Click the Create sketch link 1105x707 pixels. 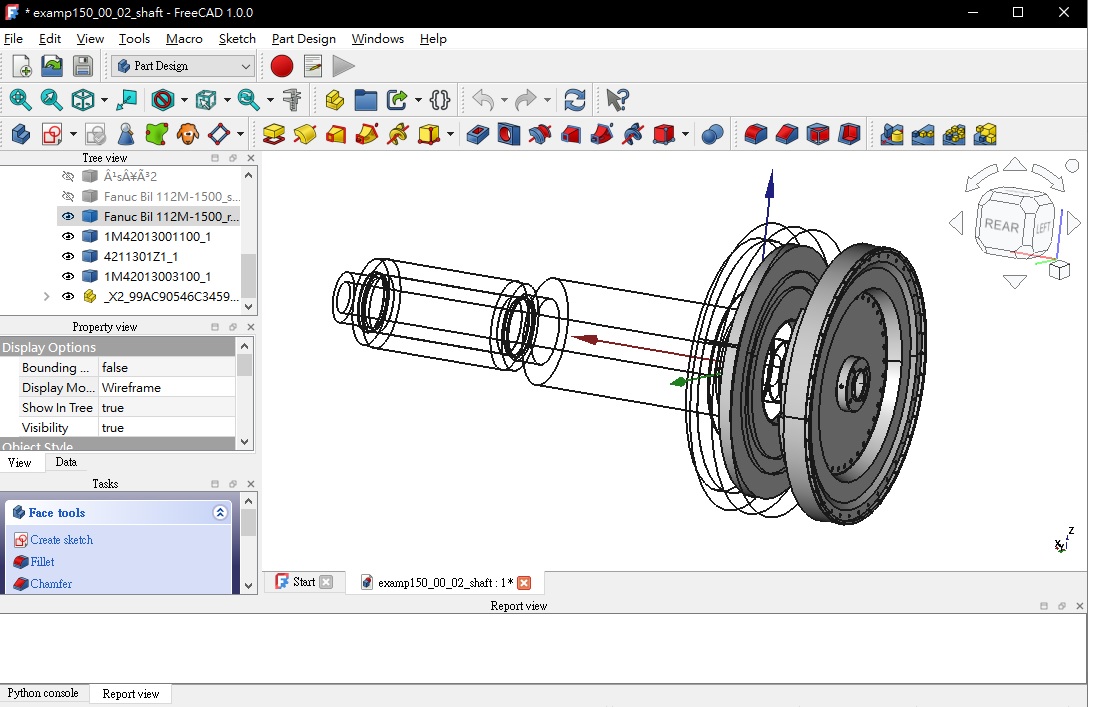(x=61, y=540)
